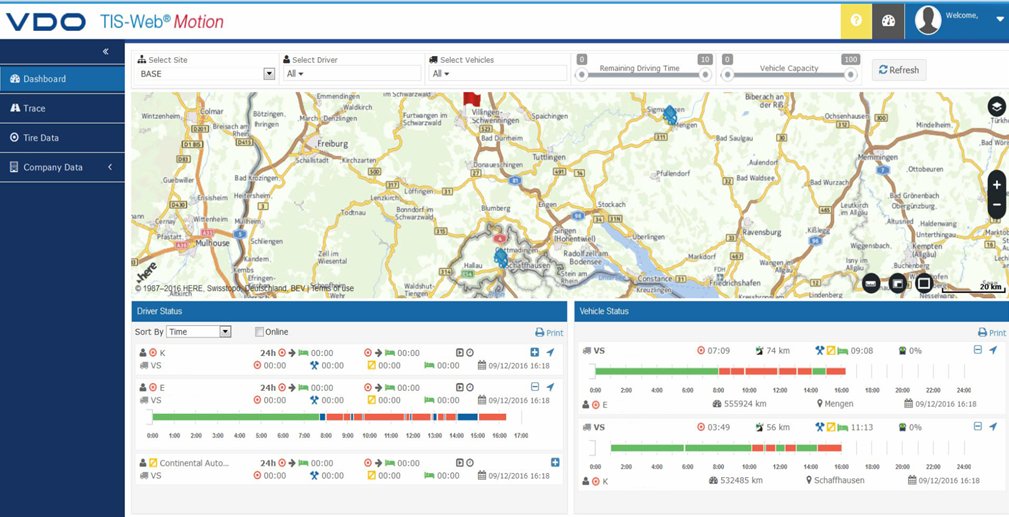Click the speedometer dashboard icon in header
This screenshot has width=1009, height=517.
(x=888, y=20)
